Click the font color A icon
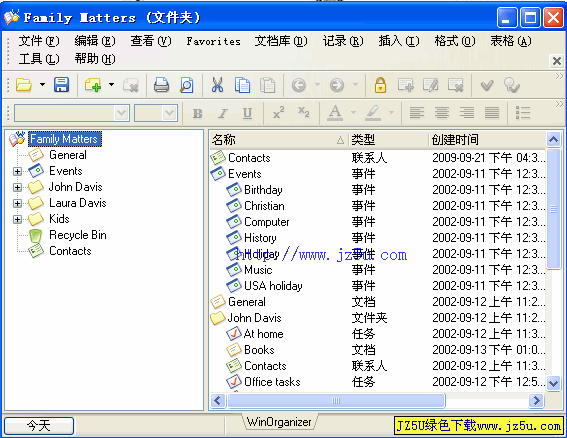Screen dimensions: 567x438 [x=335, y=113]
